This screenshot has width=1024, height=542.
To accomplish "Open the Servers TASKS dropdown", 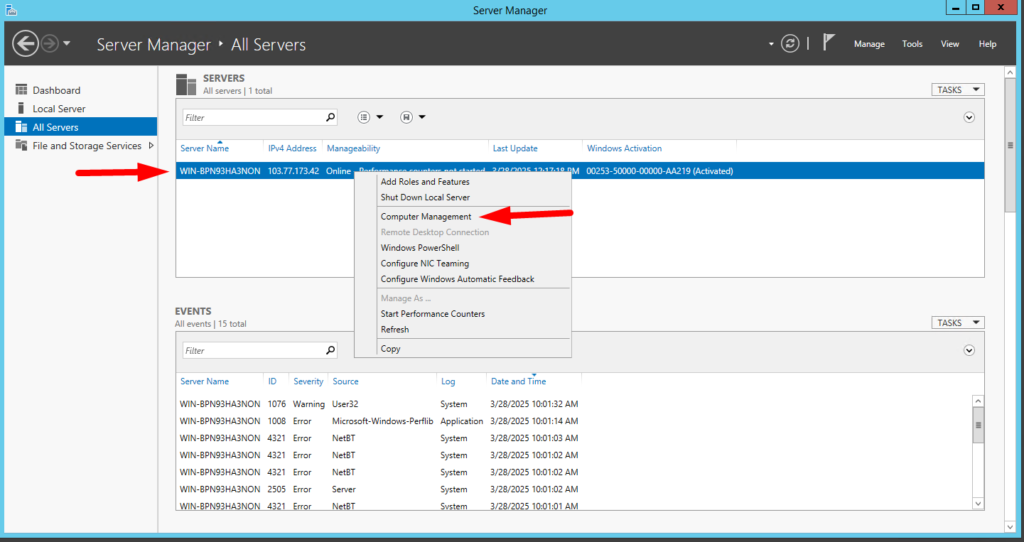I will pyautogui.click(x=957, y=89).
